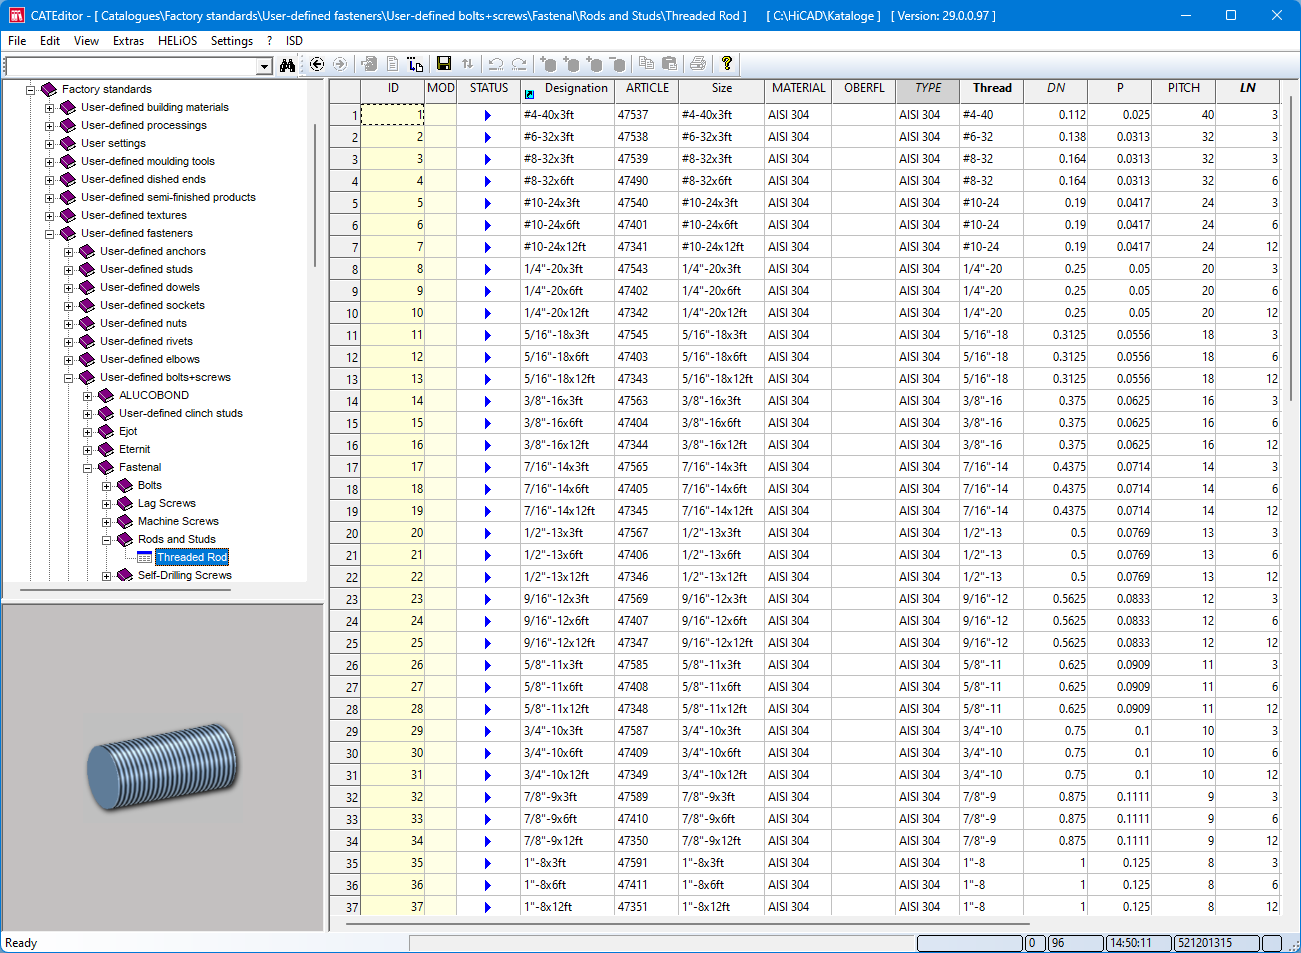Click the print toolbar icon

pos(698,64)
